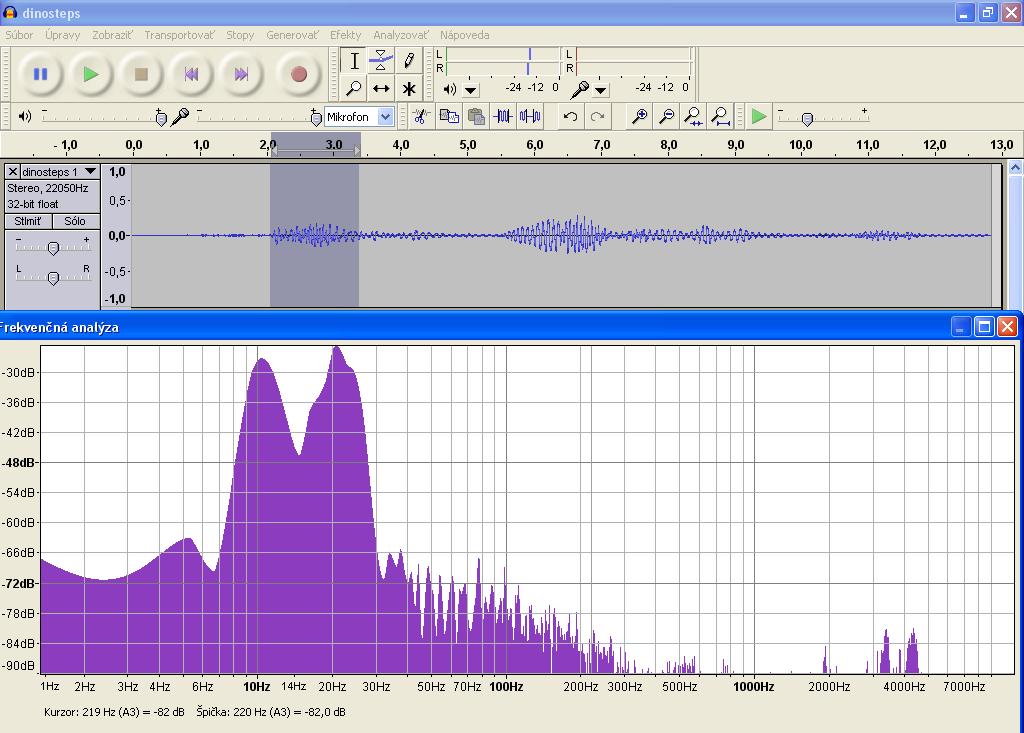Select the Zoom magnifier tool in tools palette
The width and height of the screenshot is (1024, 733).
tap(354, 88)
